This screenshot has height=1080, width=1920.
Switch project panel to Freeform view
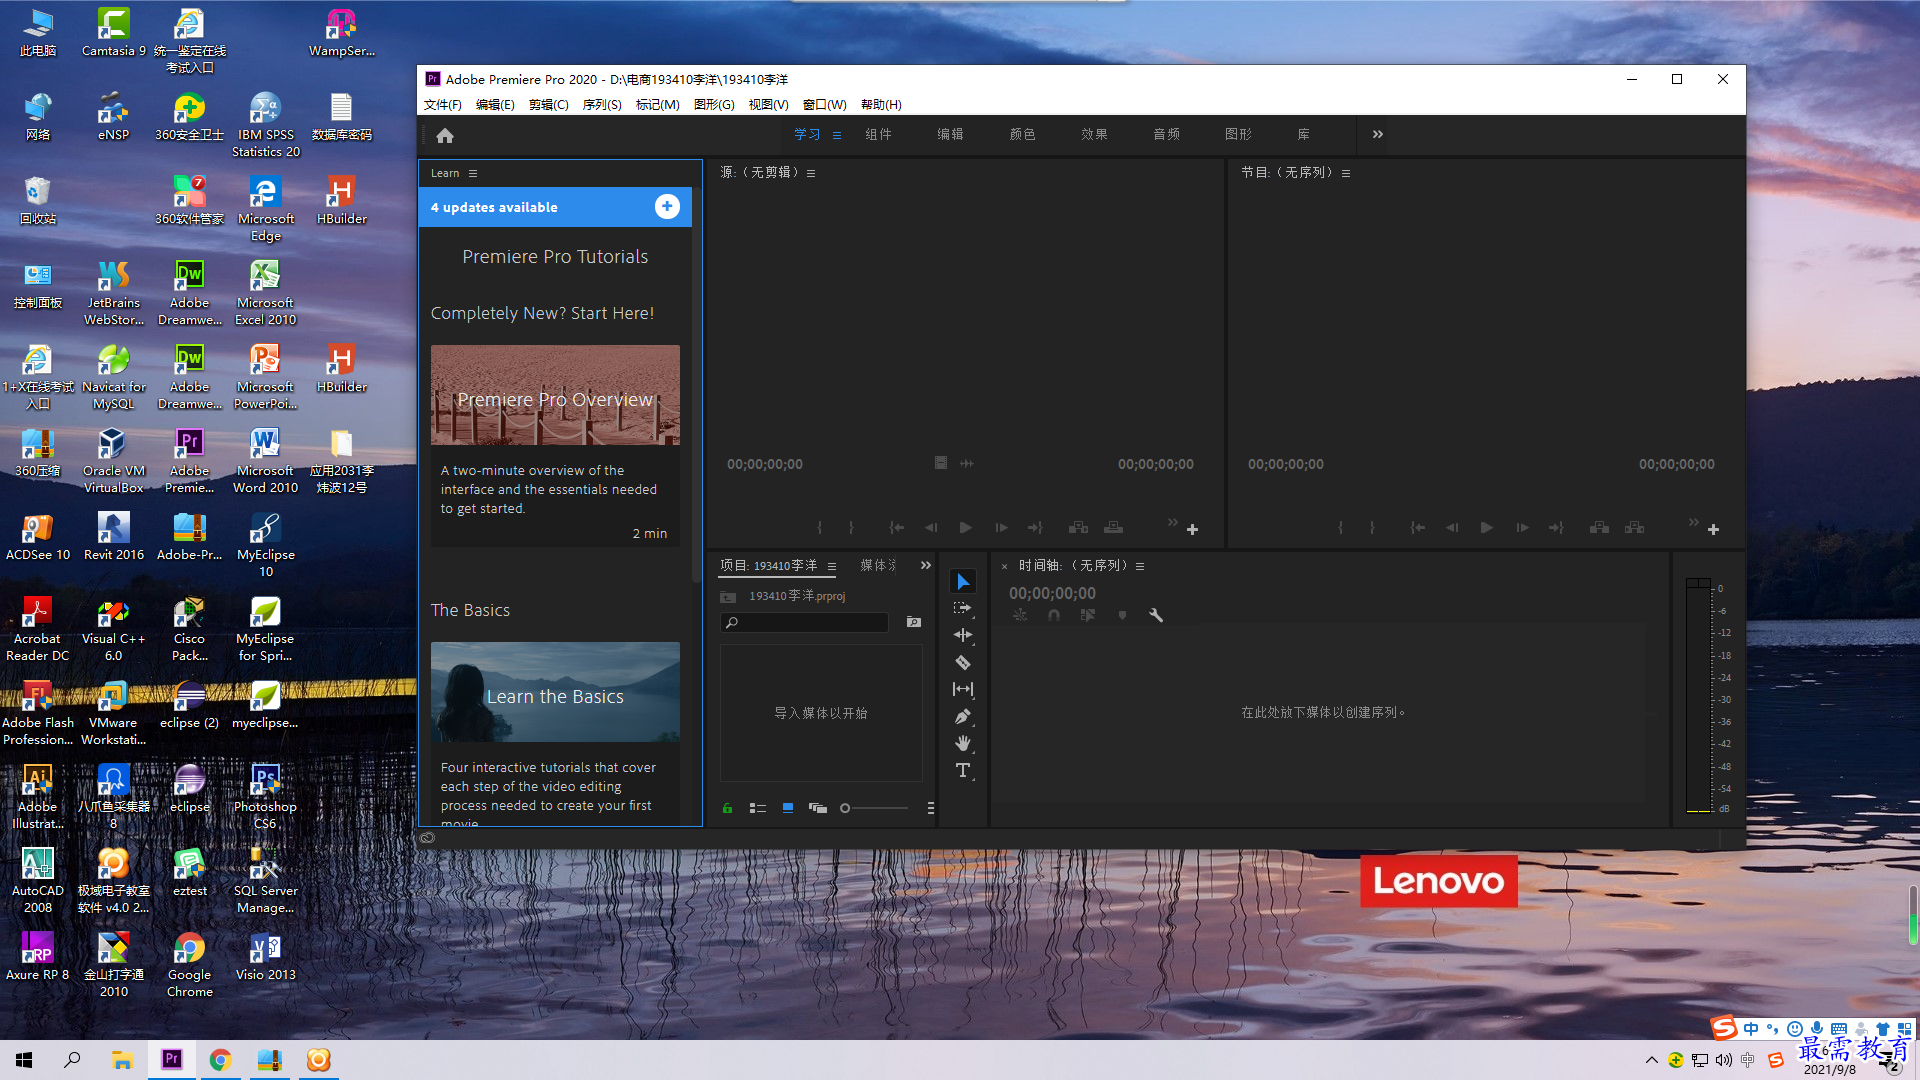tap(818, 808)
